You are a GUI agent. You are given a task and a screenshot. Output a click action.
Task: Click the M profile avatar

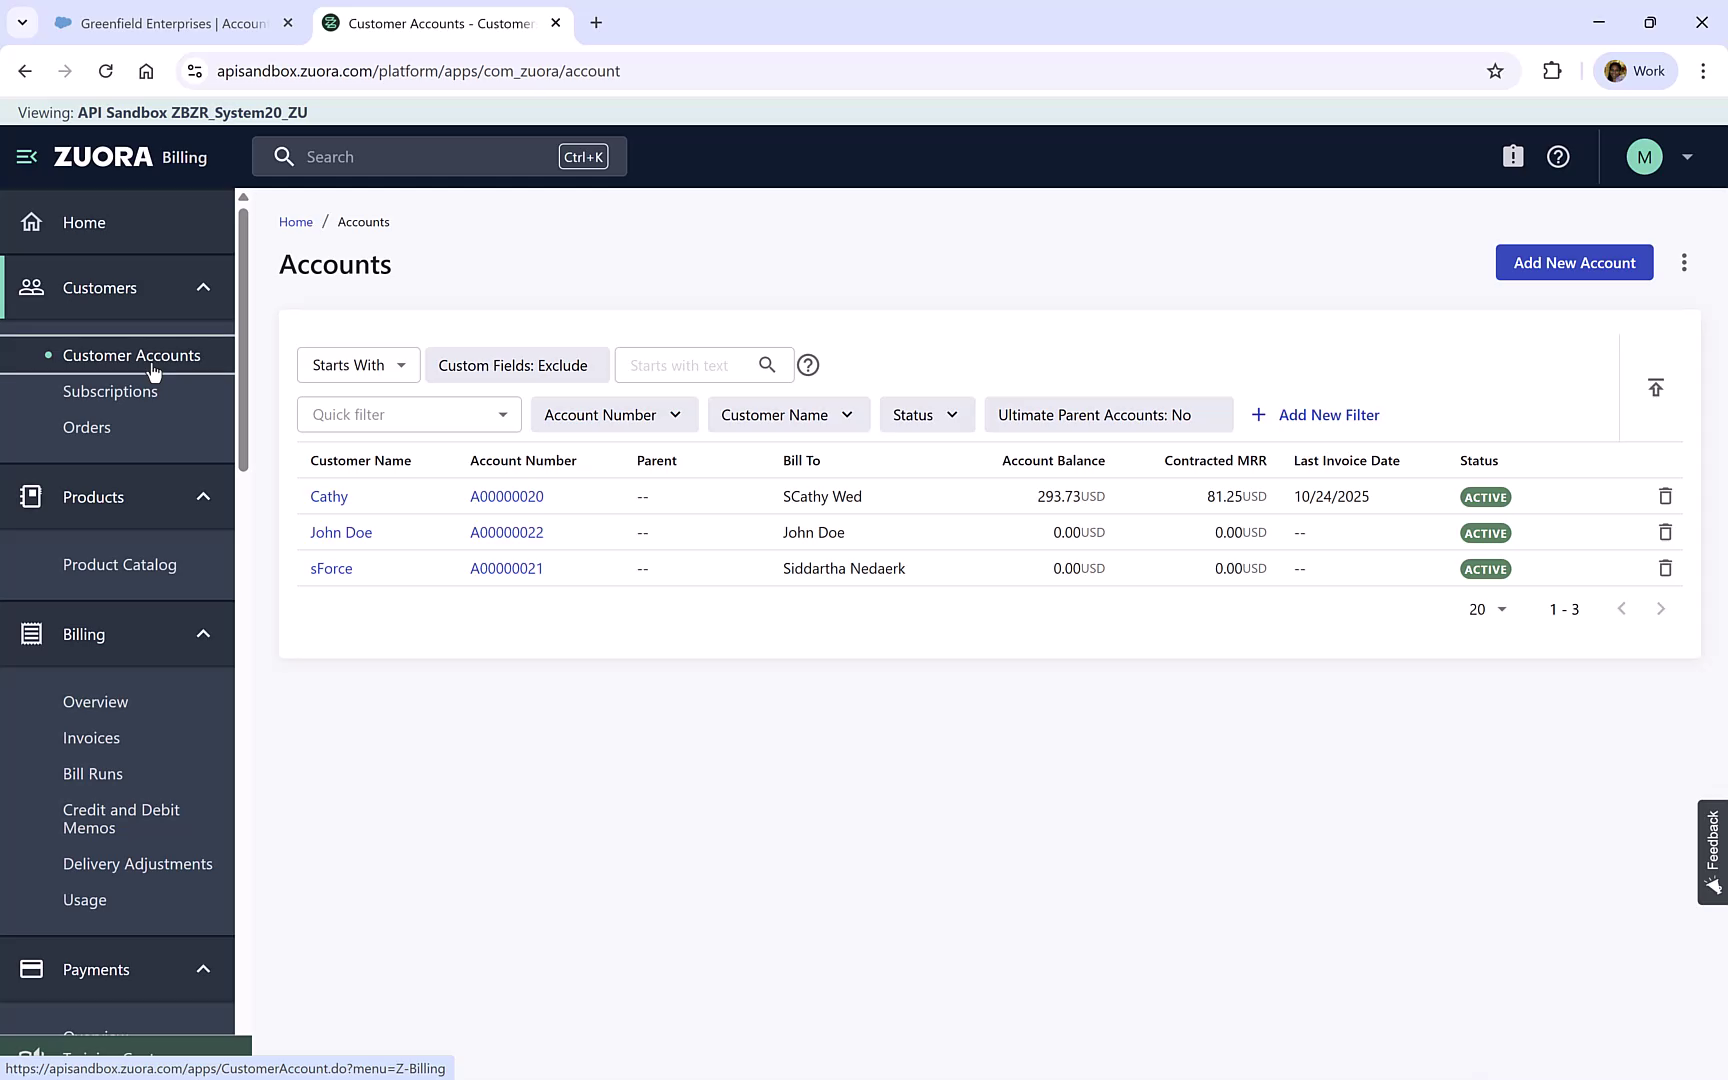point(1644,156)
